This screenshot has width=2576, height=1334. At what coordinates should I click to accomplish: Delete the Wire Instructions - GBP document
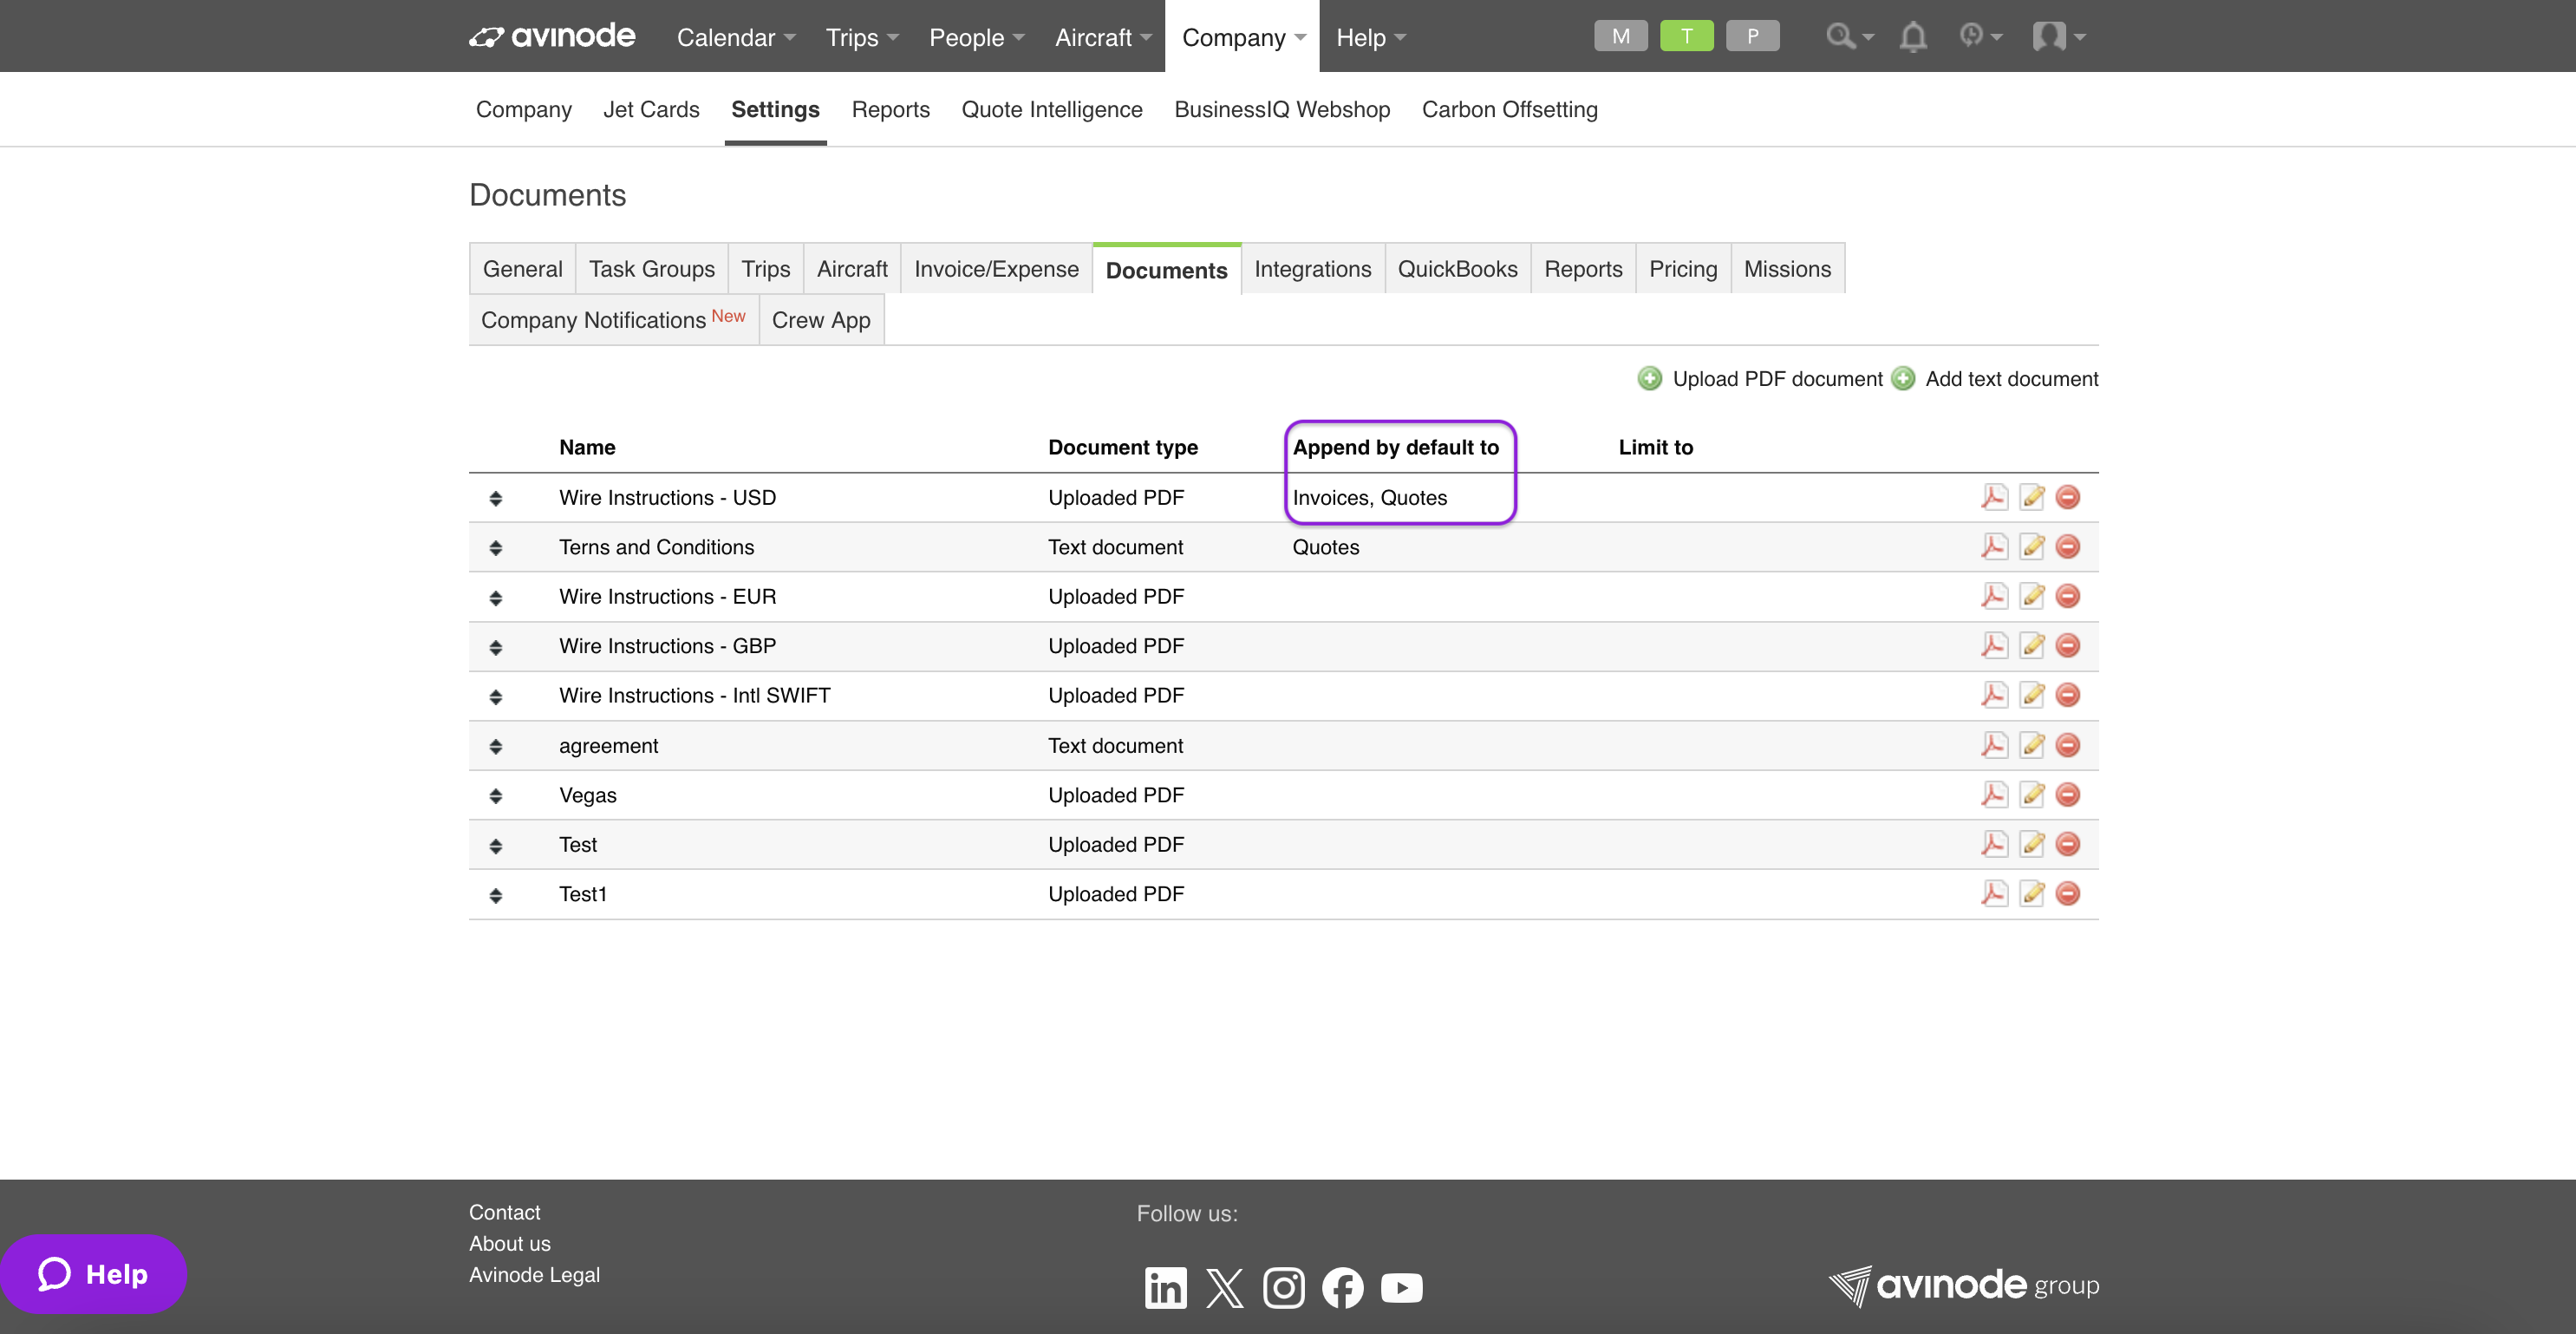coord(2068,645)
